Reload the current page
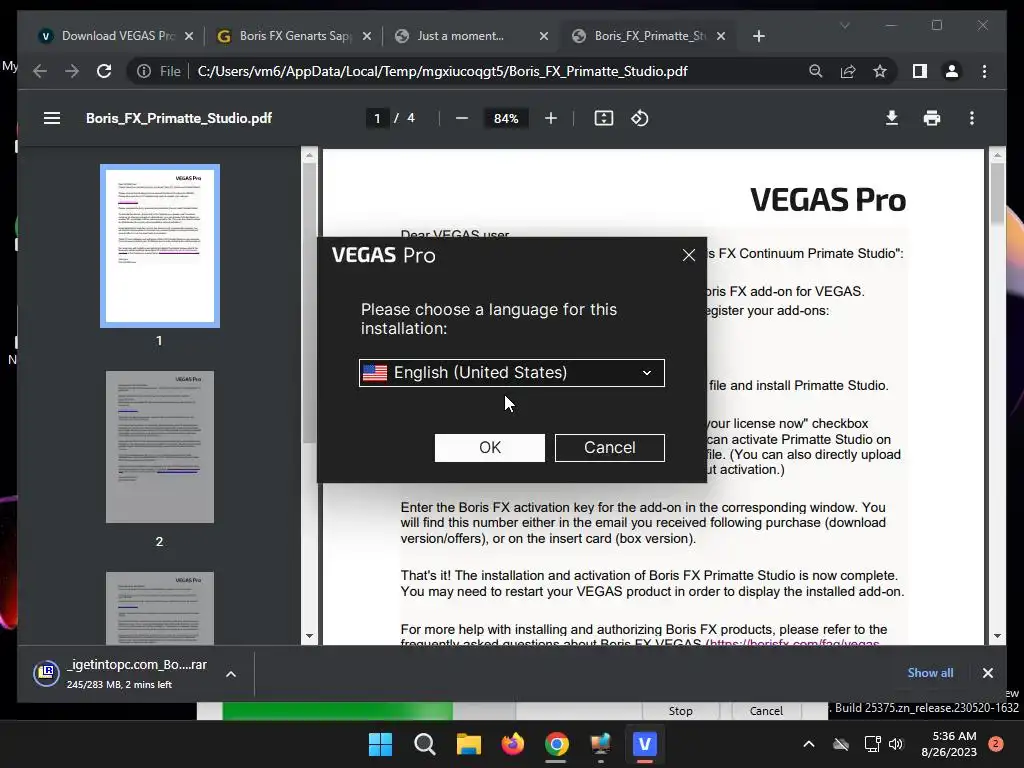Viewport: 1024px width, 768px height. click(104, 71)
